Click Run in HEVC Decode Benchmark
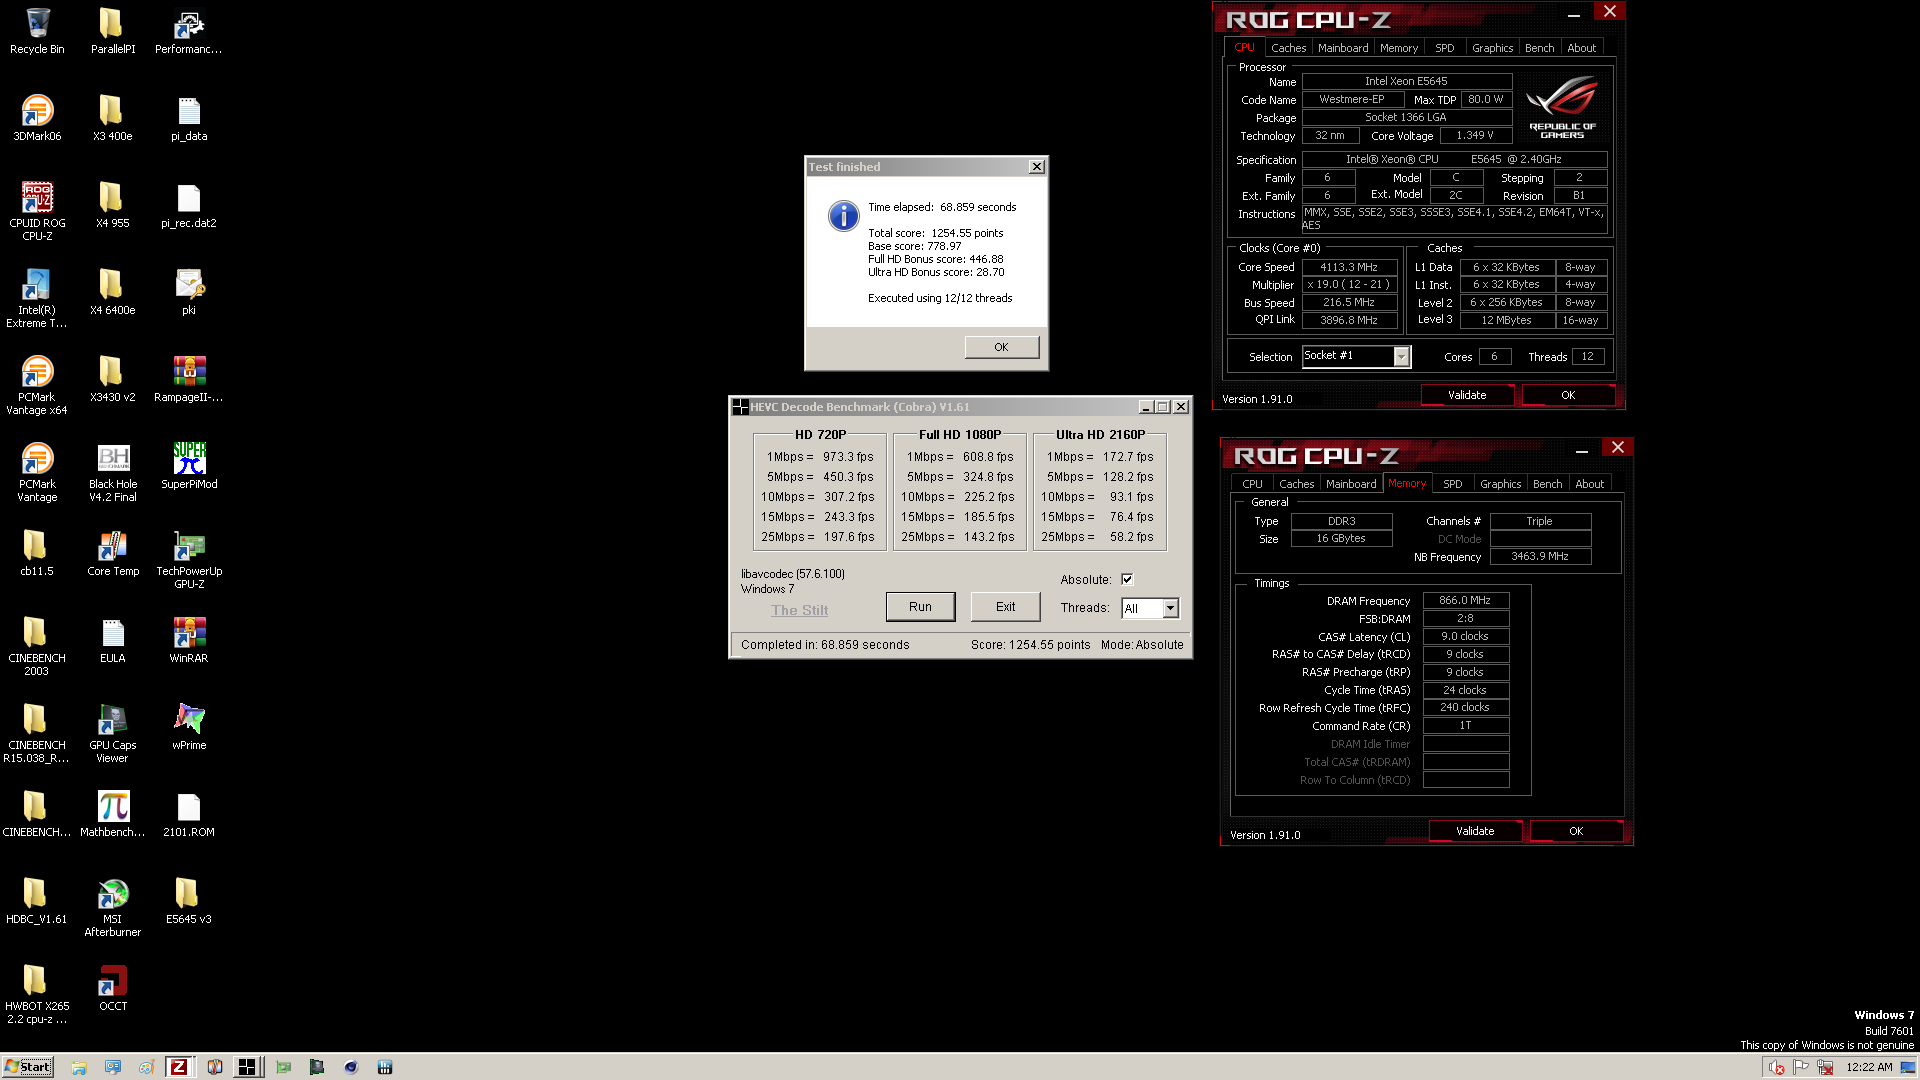This screenshot has height=1080, width=1920. (920, 607)
